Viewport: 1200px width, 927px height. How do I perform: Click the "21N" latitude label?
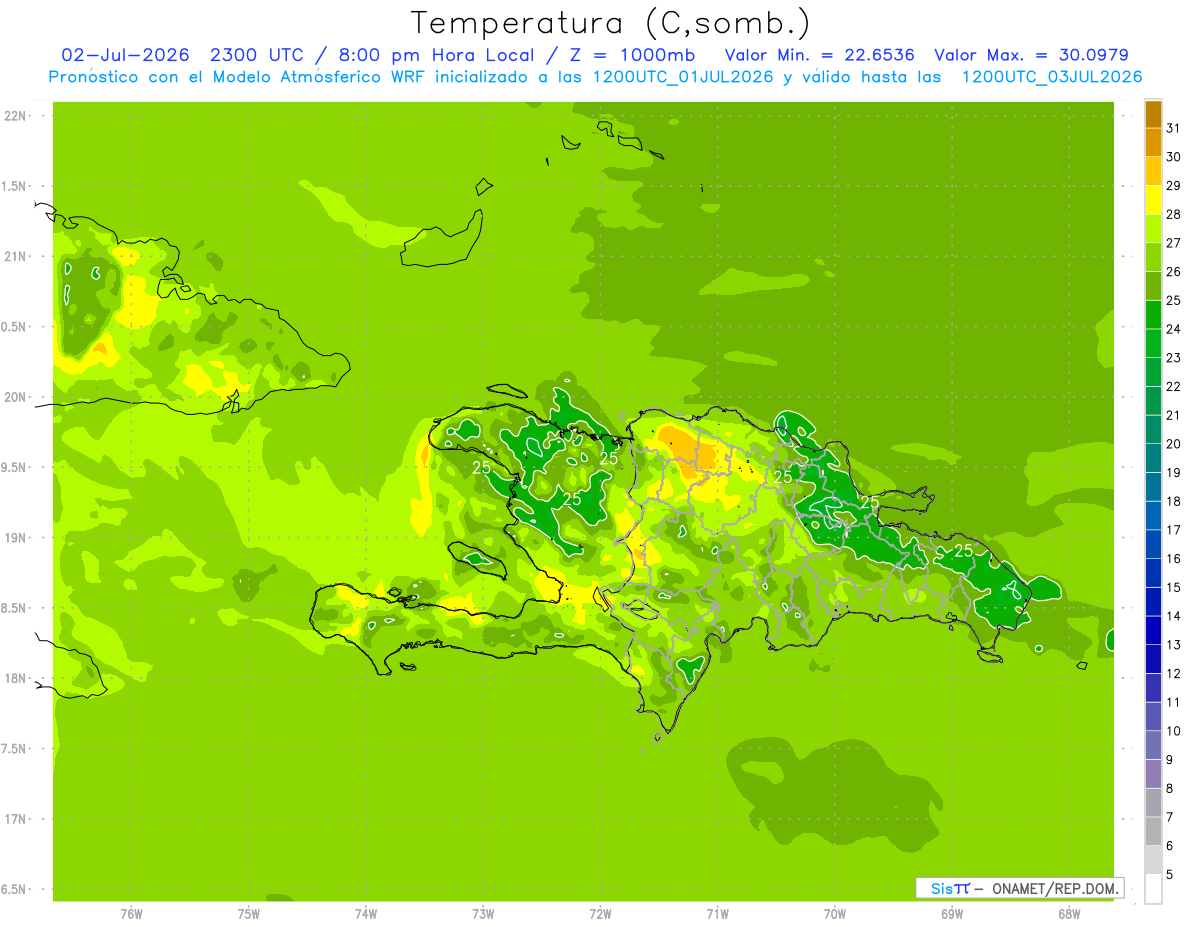pyautogui.click(x=16, y=256)
